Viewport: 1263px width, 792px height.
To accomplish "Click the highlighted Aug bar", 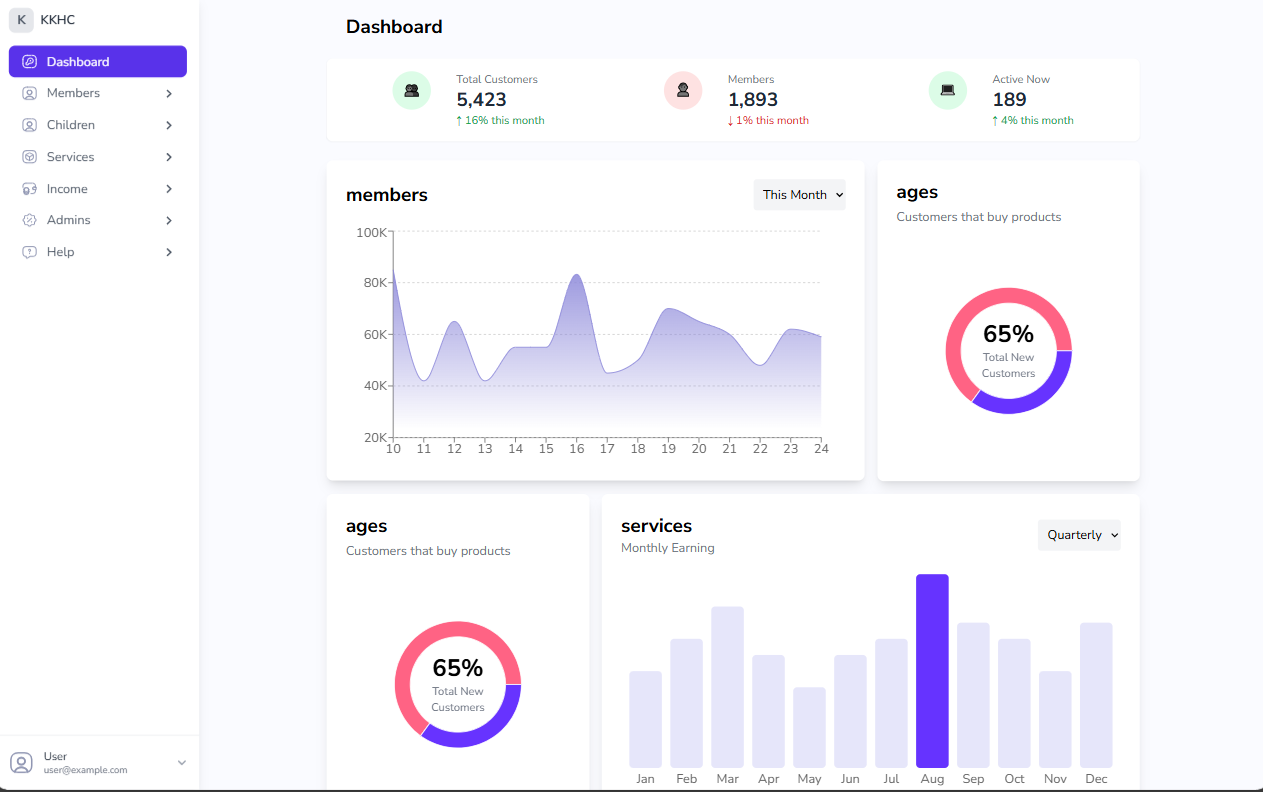I will [x=932, y=670].
